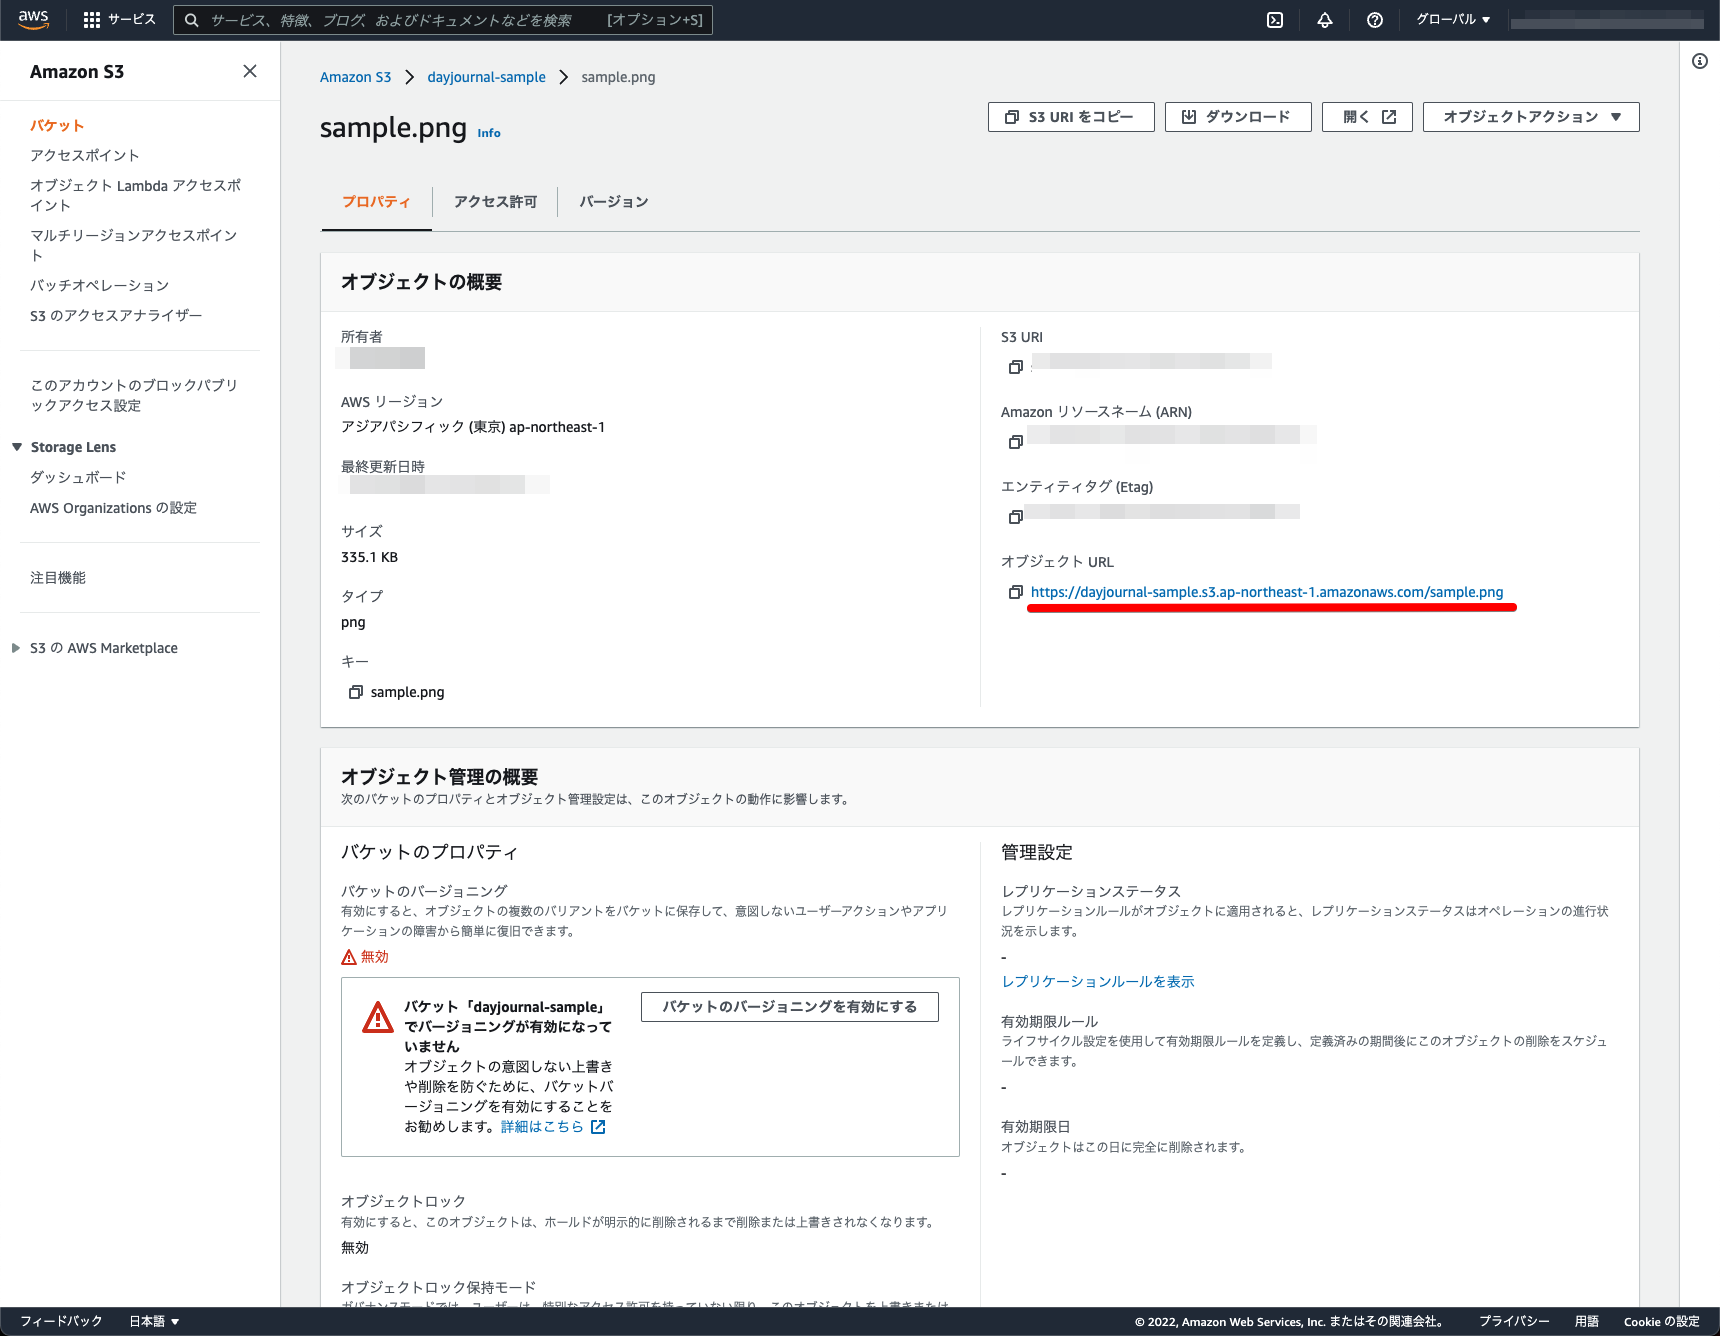Open the notifications bell icon
Viewport: 1720px width, 1336px height.
click(x=1325, y=20)
